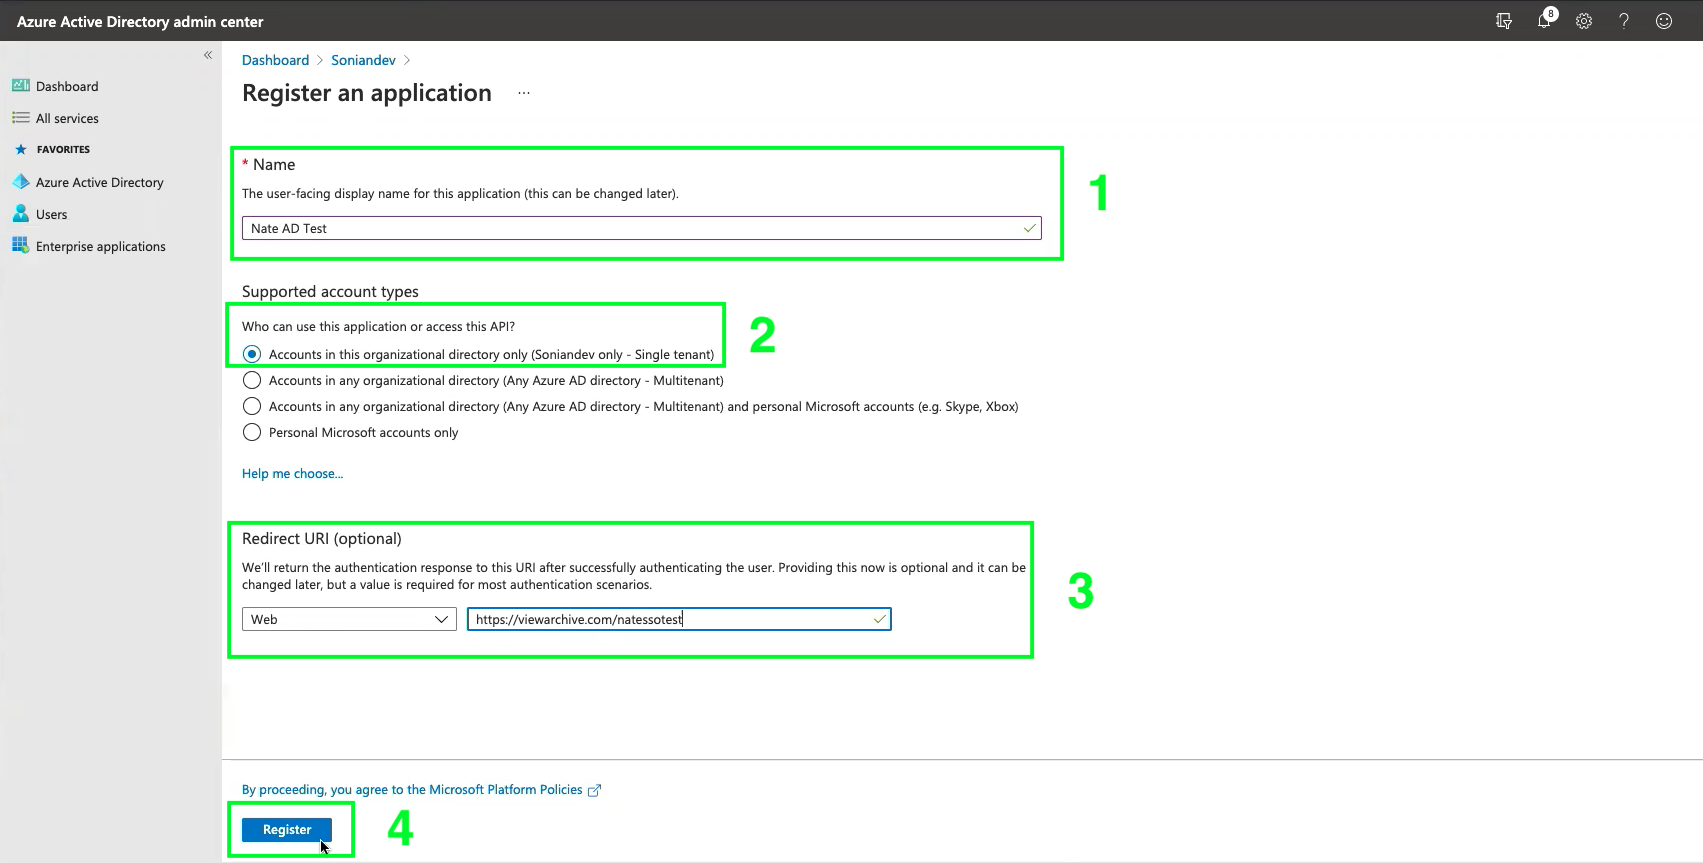Open the ellipsis menu beside Register an application
1703x863 pixels.
point(524,93)
